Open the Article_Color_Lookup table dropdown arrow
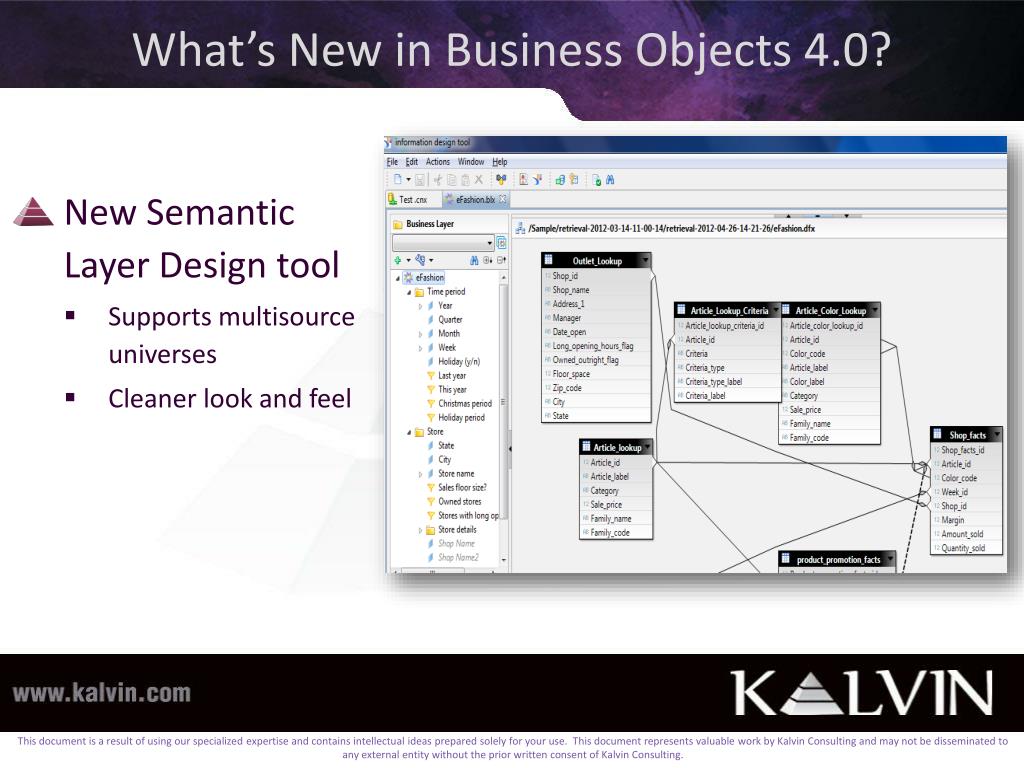Viewport: 1024px width, 768px height. 874,310
